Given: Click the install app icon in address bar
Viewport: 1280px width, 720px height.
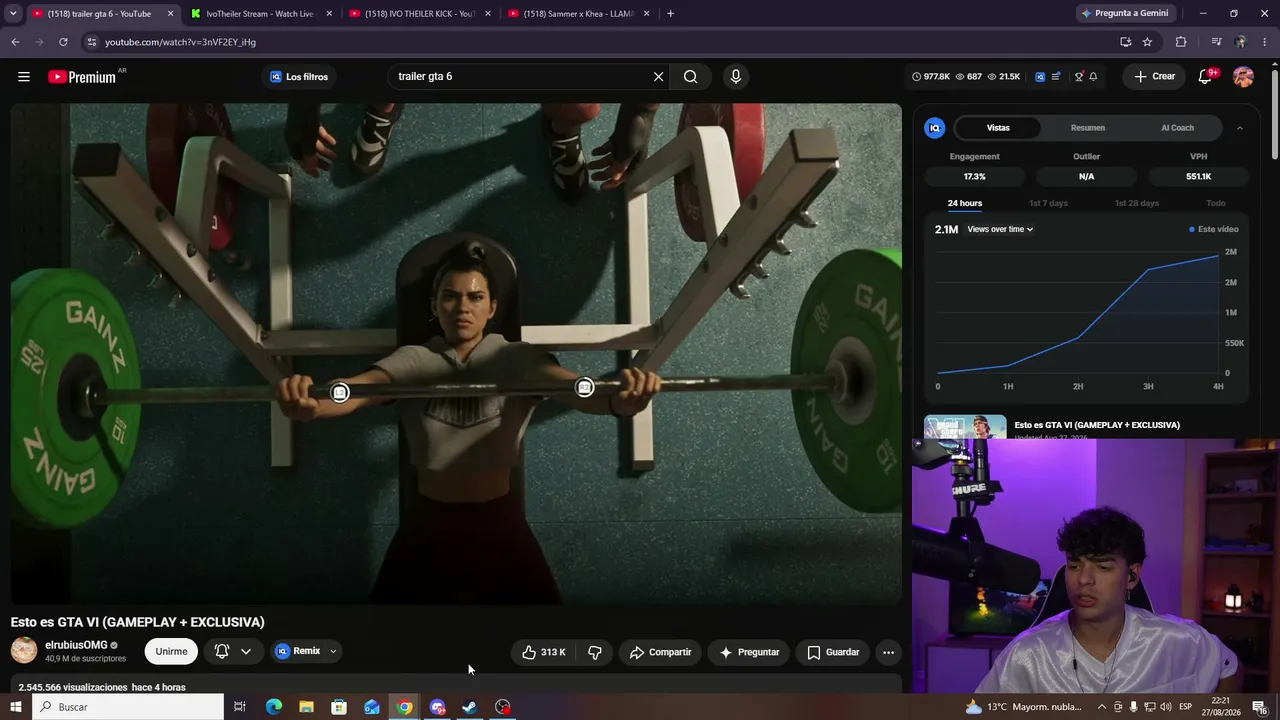Looking at the screenshot, I should (1125, 42).
